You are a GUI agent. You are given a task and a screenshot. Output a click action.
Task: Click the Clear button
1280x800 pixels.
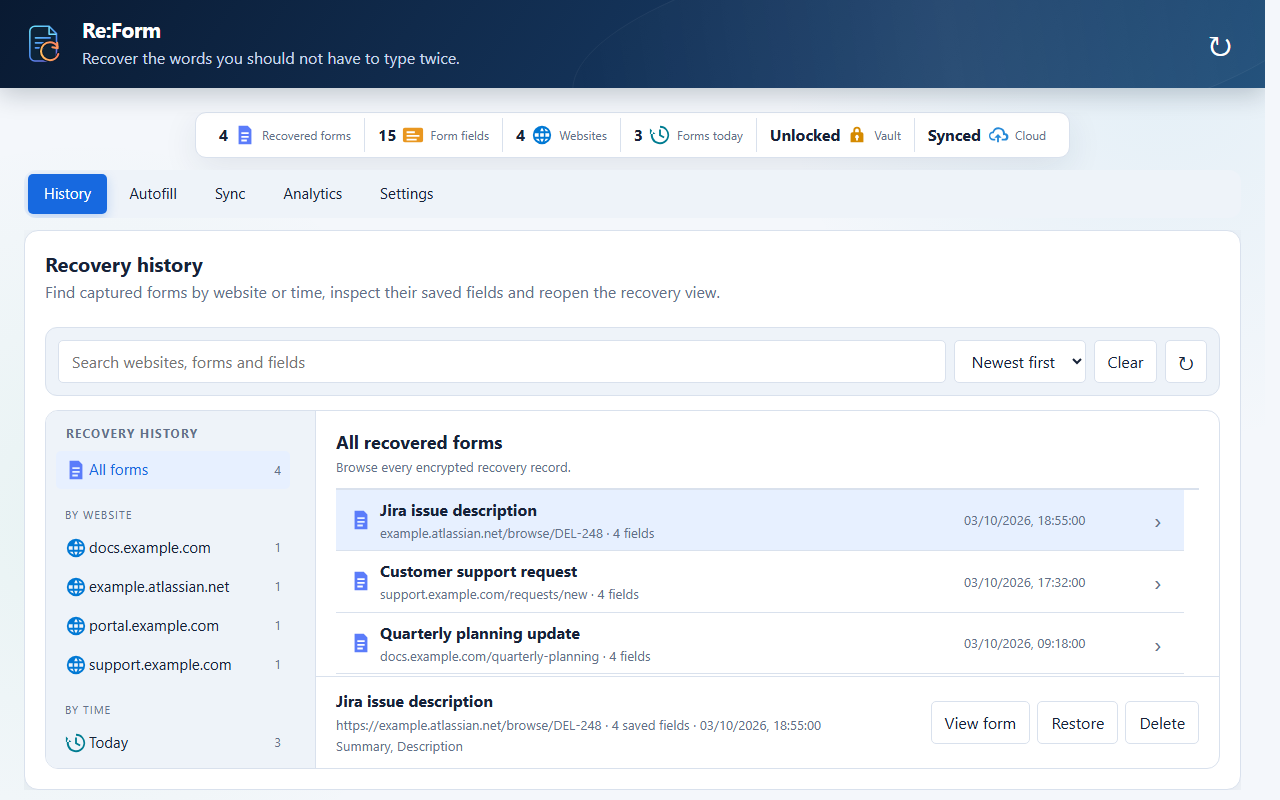tap(1125, 362)
